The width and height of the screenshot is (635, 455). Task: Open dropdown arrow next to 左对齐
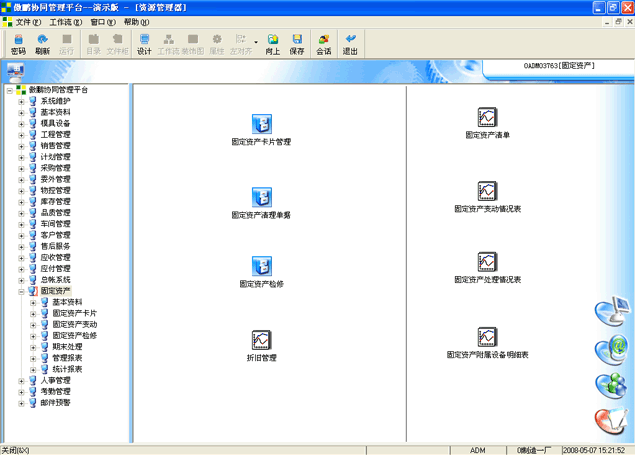(x=256, y=42)
